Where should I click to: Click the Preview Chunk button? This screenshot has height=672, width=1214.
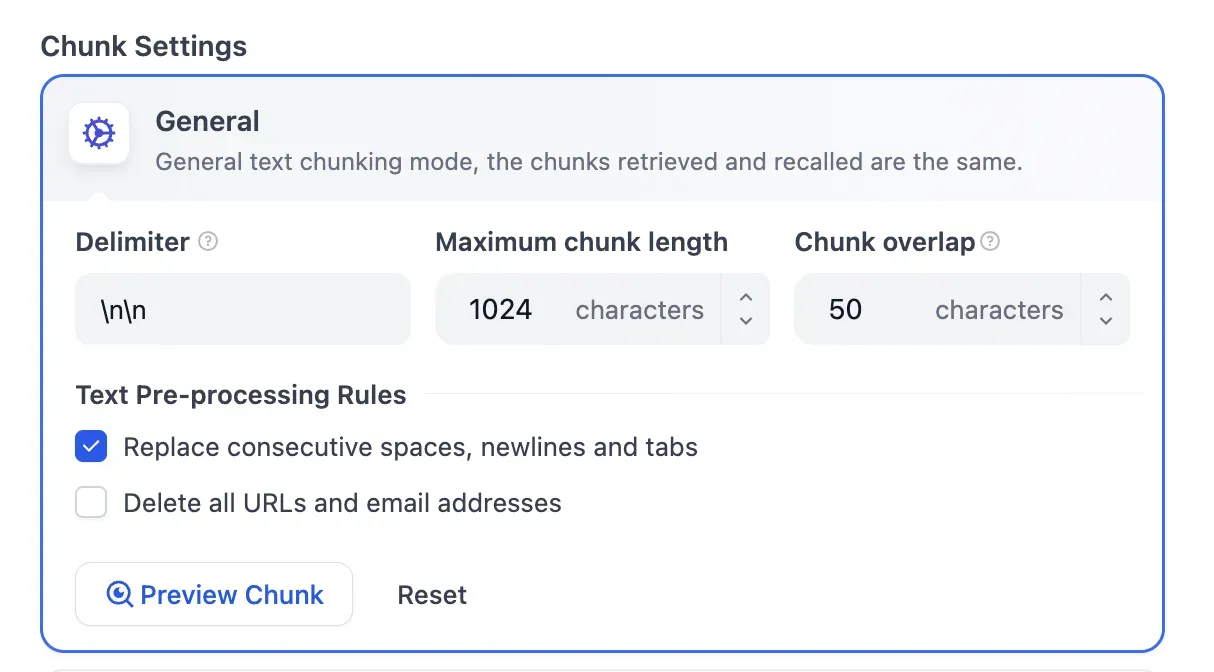(213, 594)
